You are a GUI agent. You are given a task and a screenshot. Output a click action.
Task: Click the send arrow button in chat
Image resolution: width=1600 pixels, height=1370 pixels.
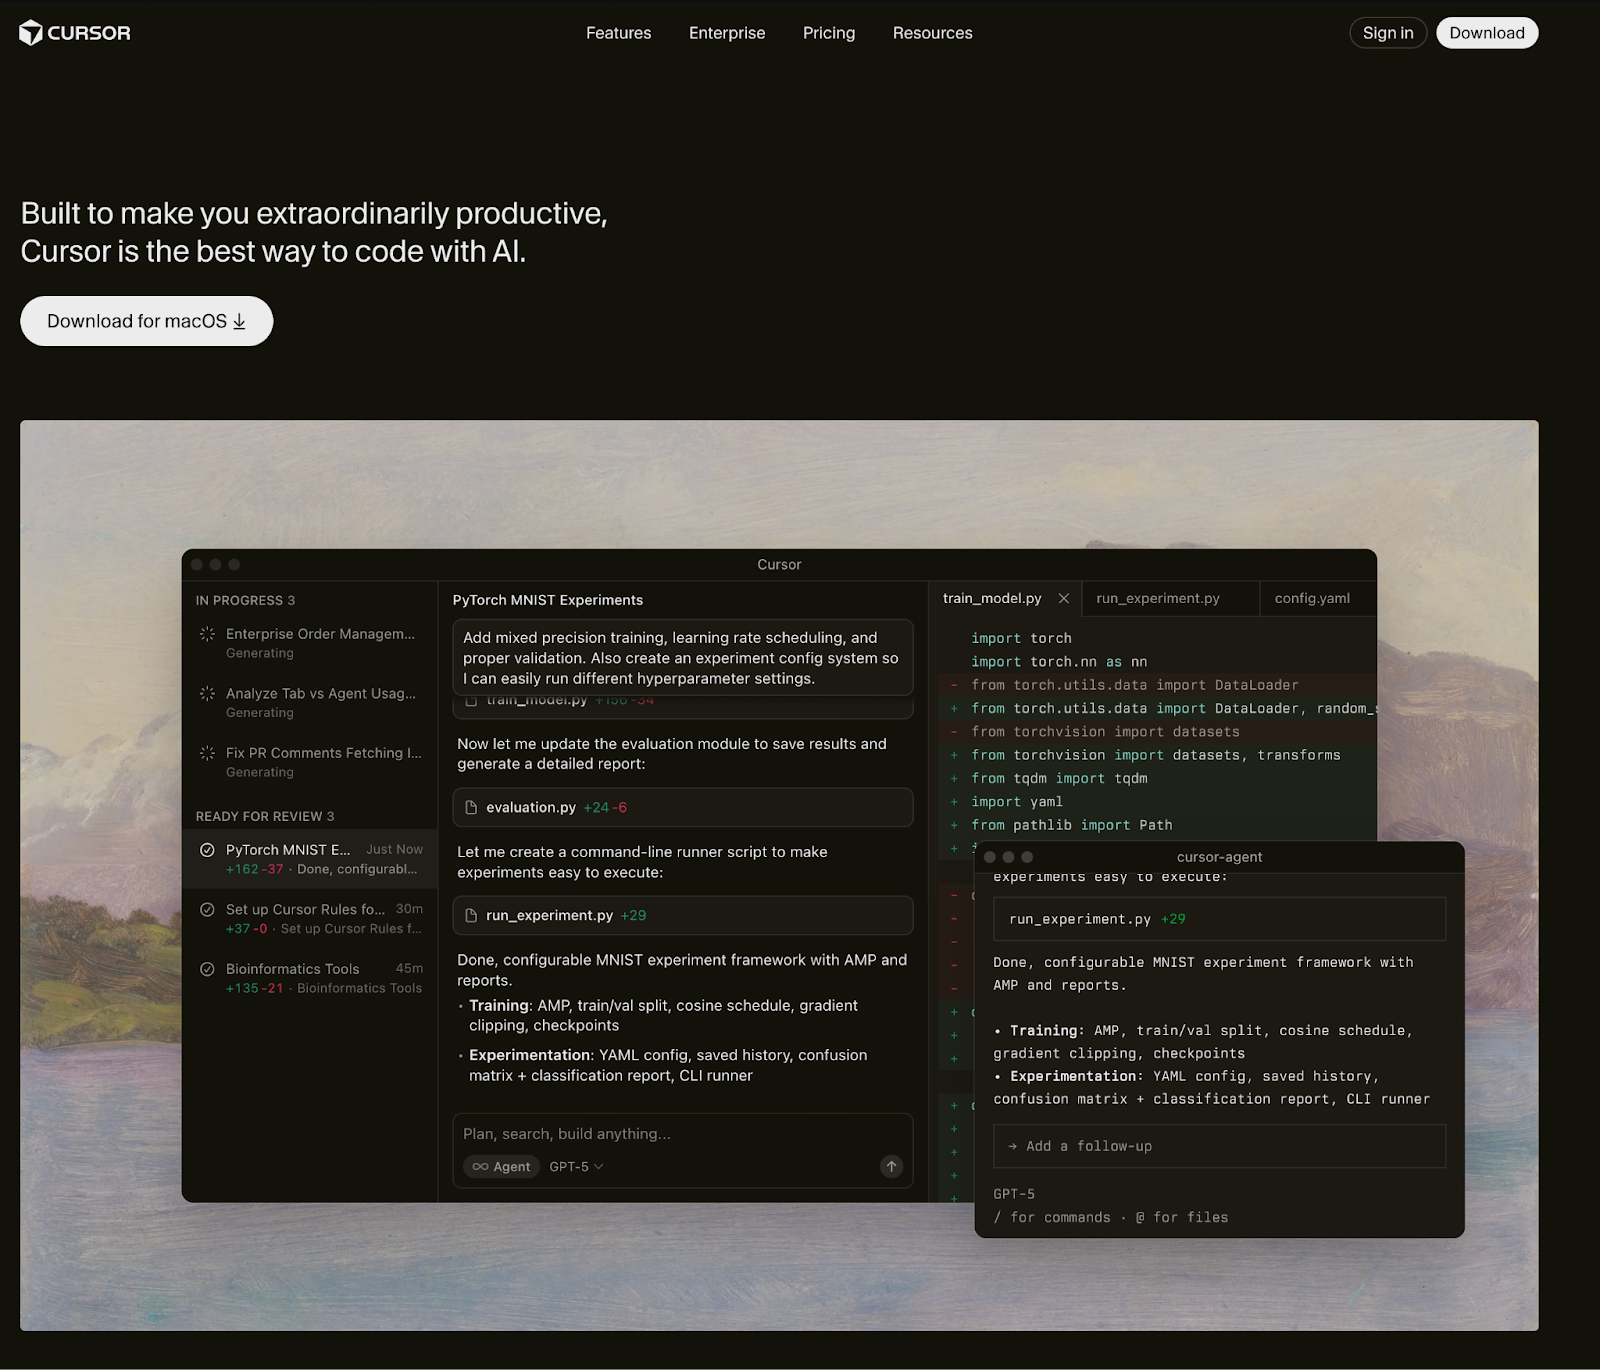[891, 1166]
